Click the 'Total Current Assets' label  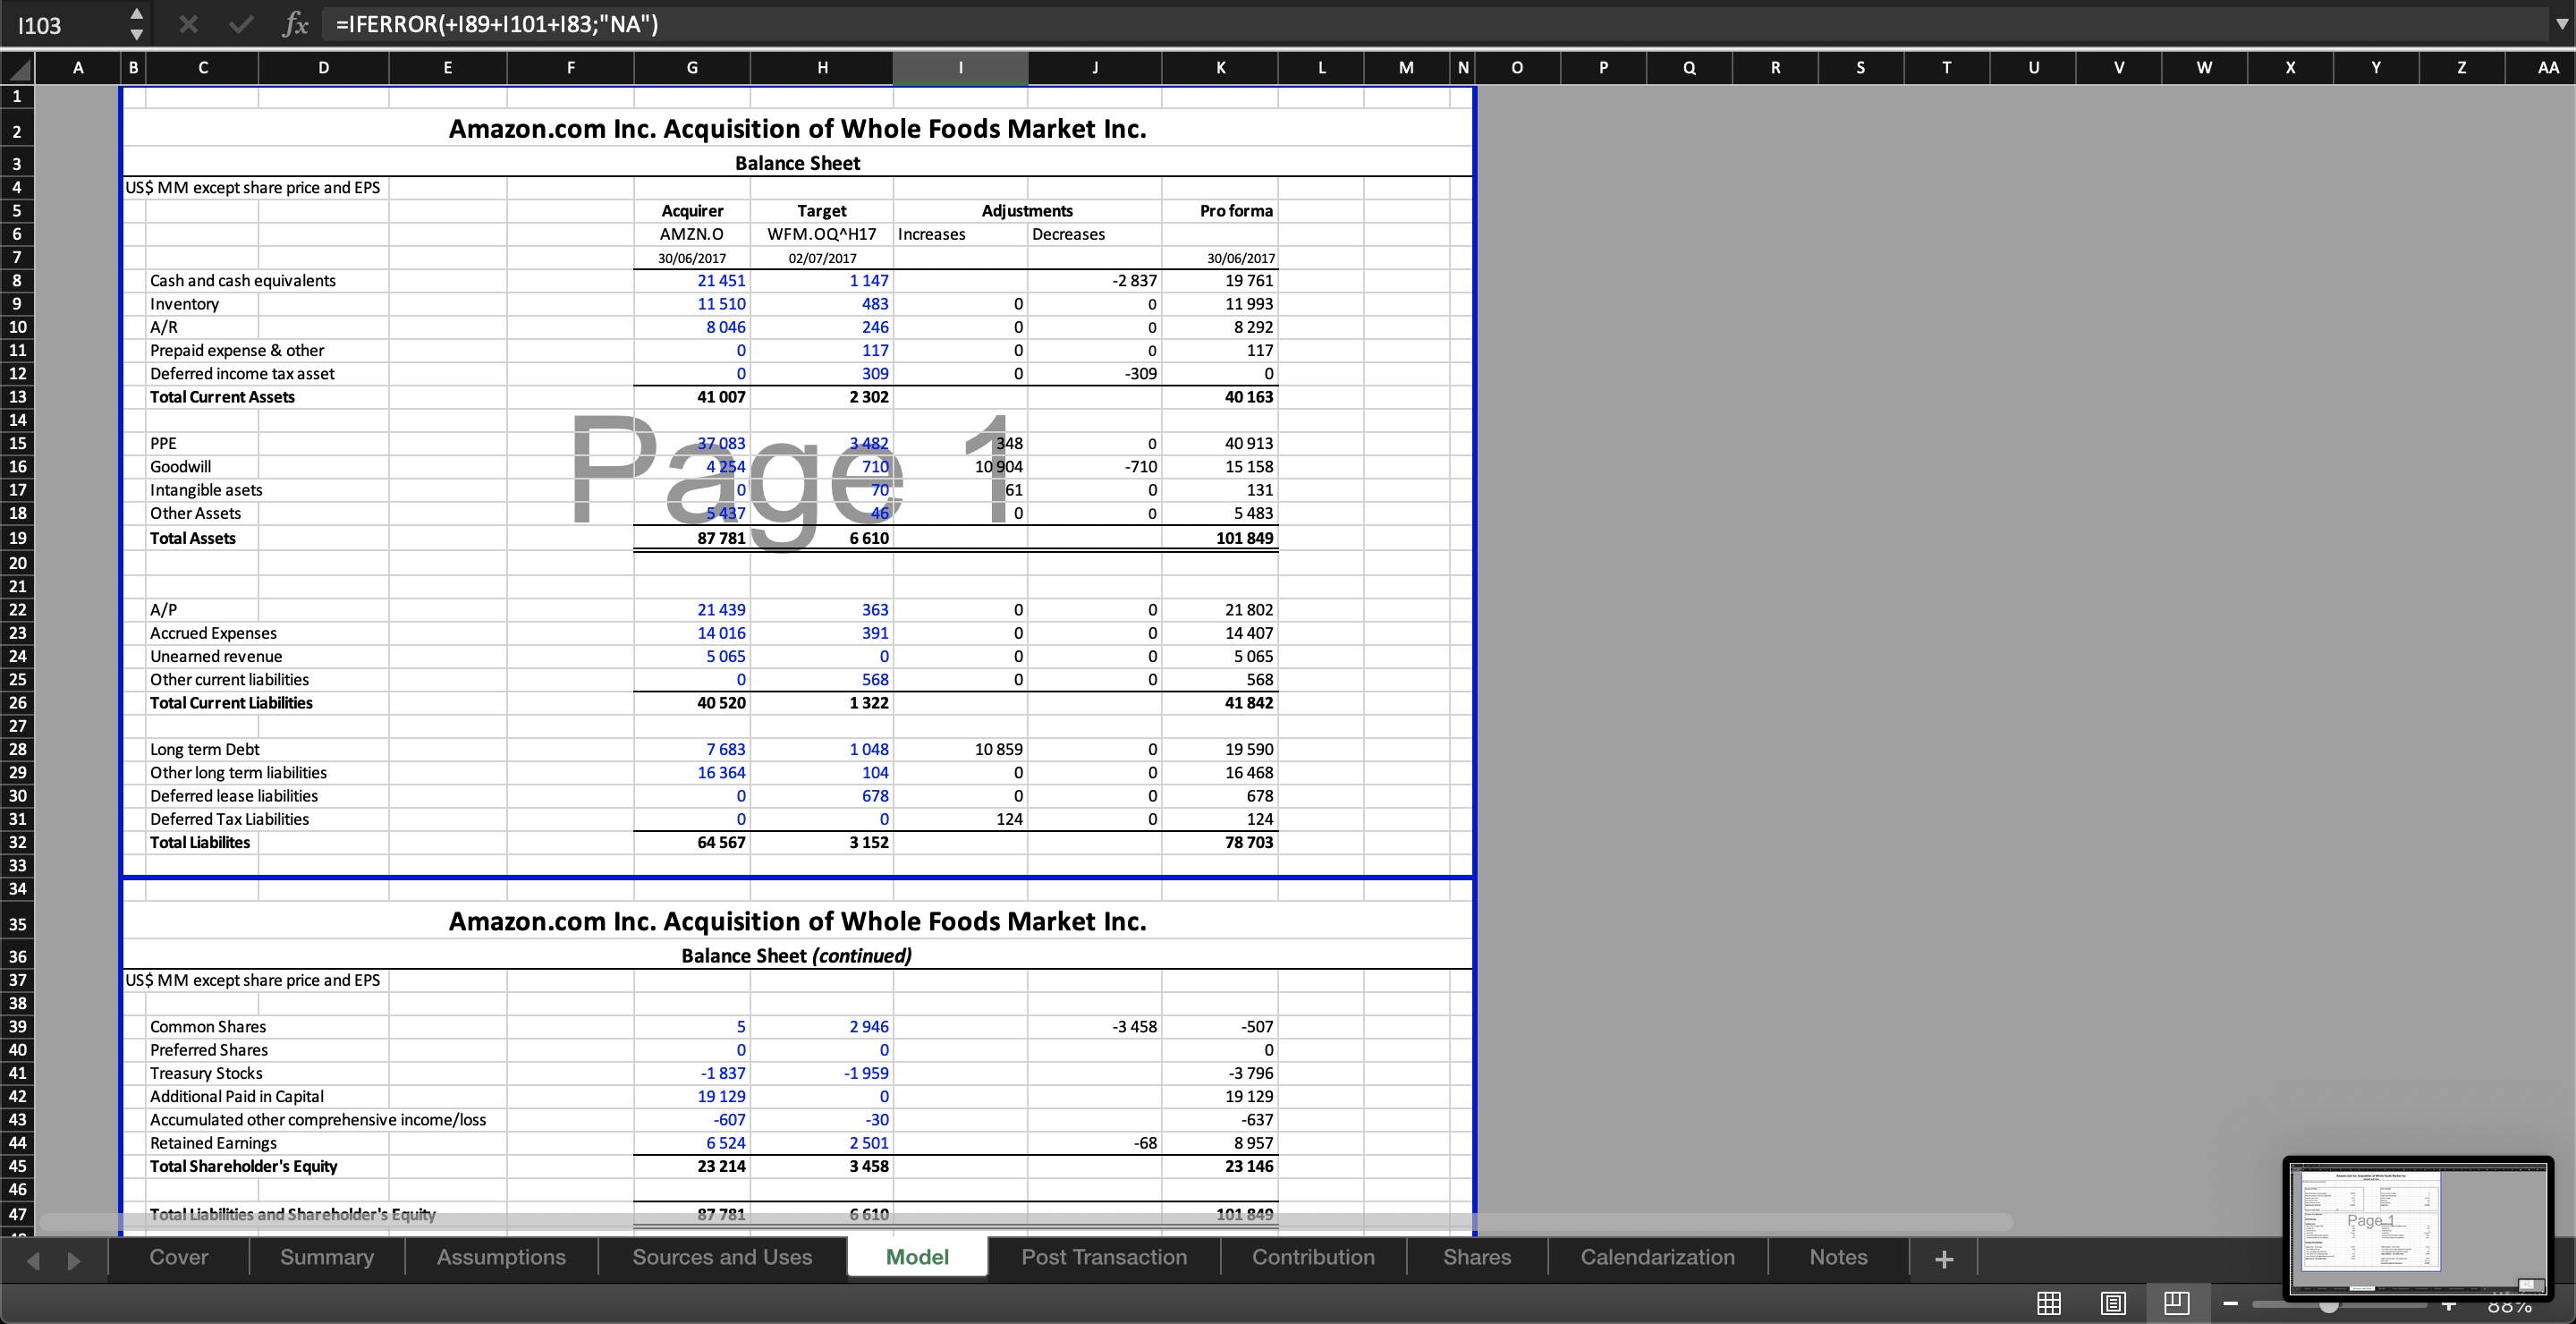222,397
